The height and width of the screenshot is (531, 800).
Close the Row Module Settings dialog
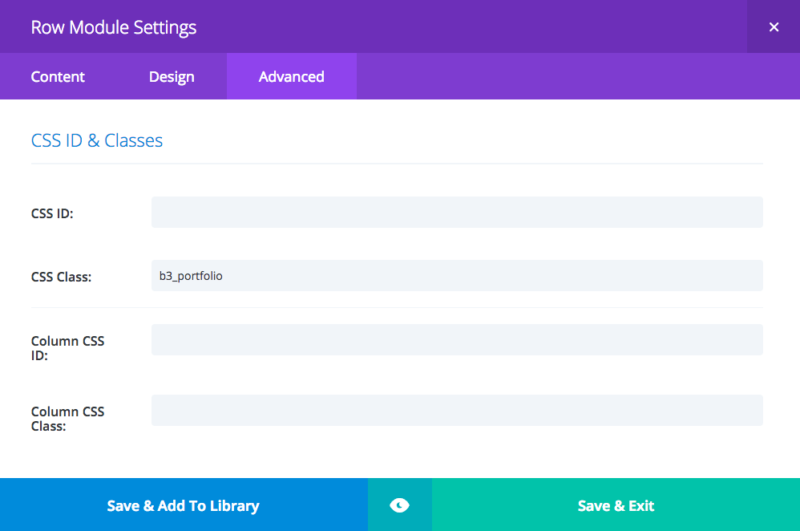point(773,27)
